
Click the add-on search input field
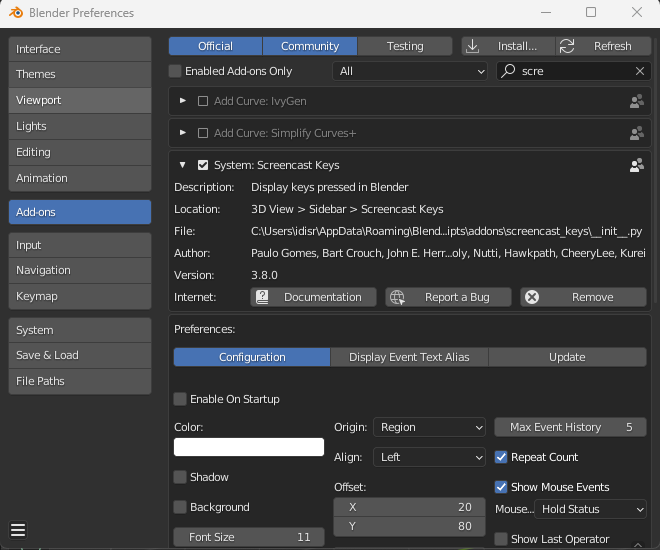[574, 71]
